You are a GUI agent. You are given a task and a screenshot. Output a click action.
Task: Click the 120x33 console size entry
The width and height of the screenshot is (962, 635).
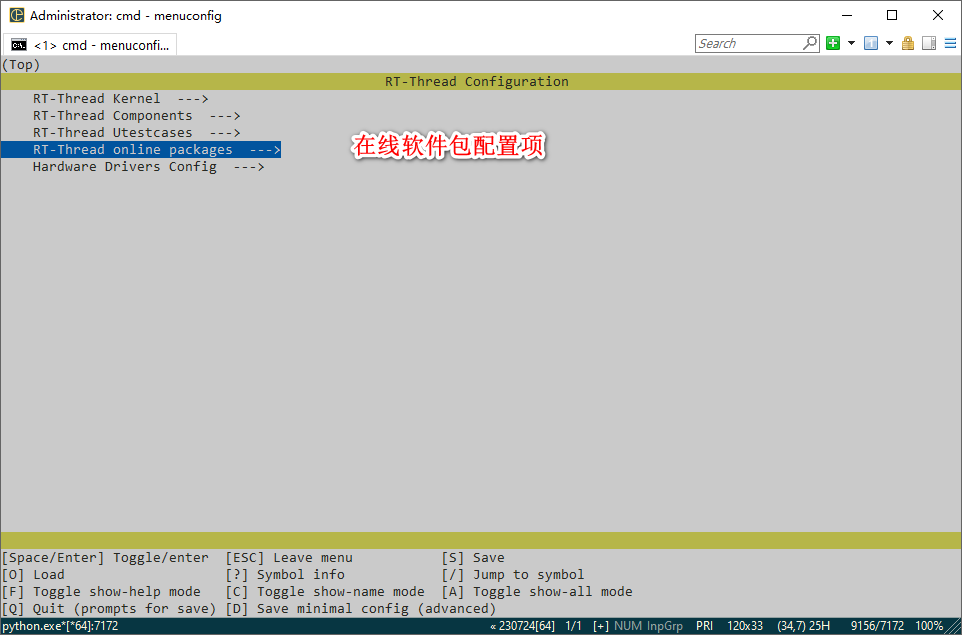pos(745,626)
